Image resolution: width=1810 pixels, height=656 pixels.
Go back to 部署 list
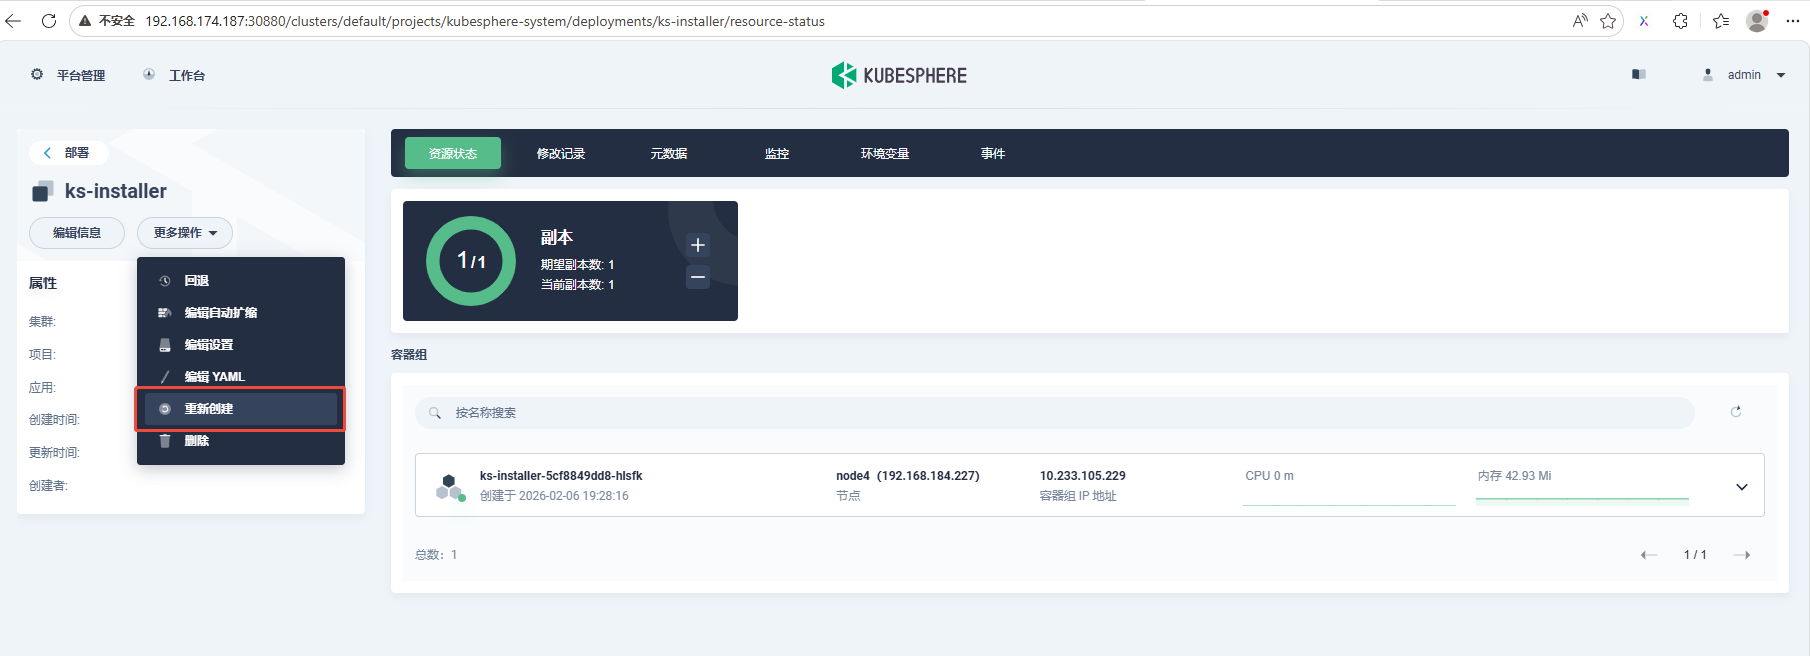point(68,153)
